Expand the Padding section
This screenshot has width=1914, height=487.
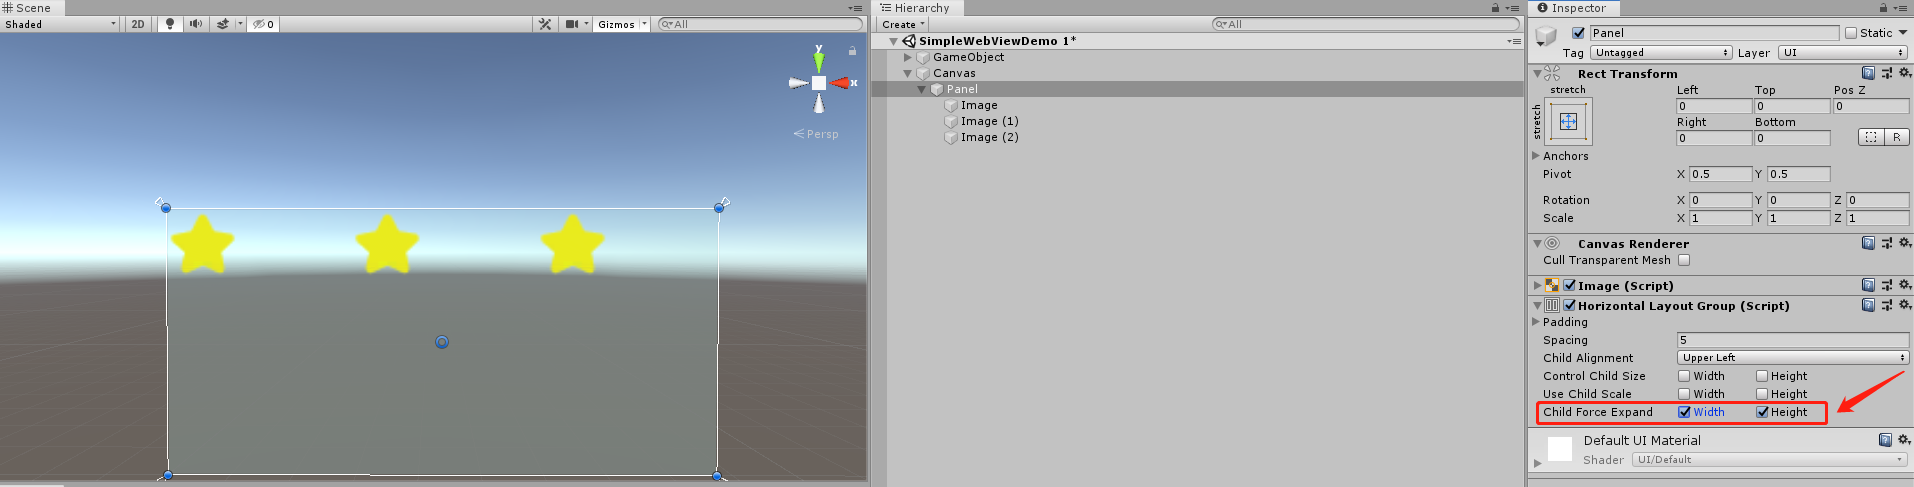point(1536,322)
